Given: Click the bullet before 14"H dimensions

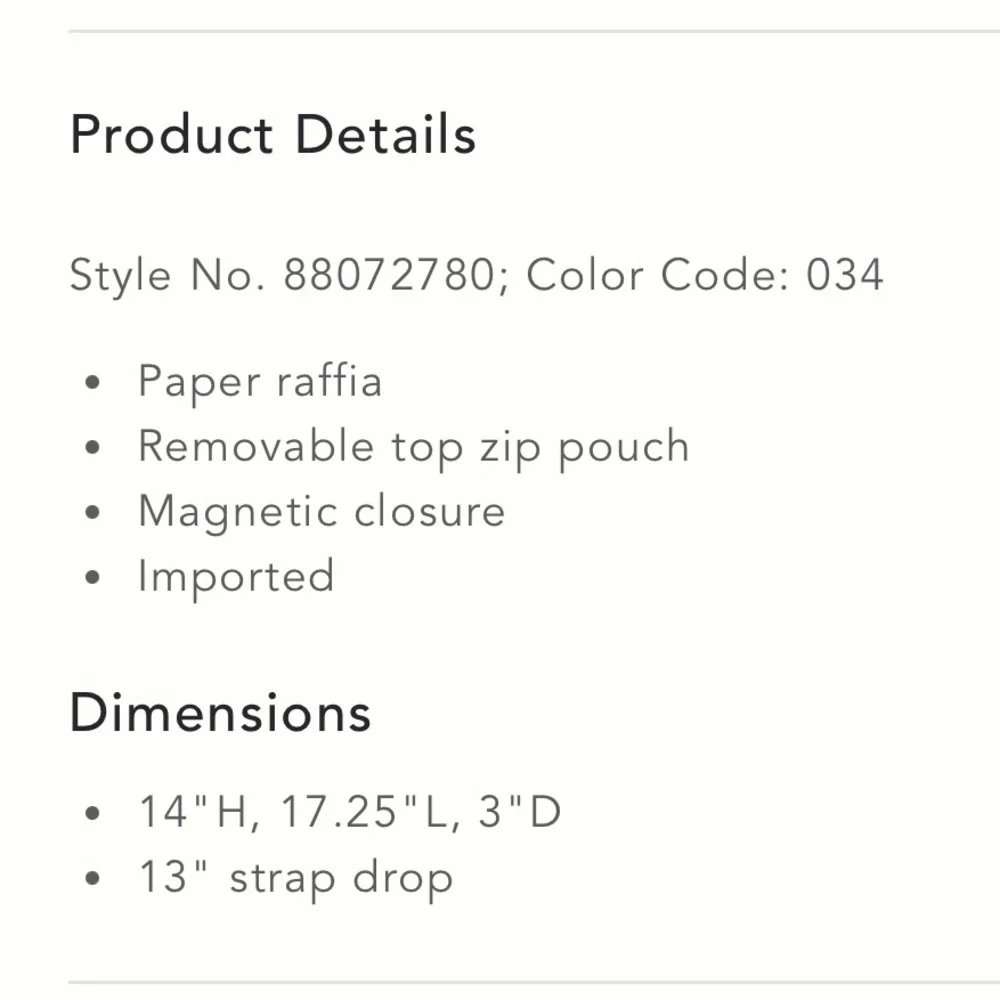Looking at the screenshot, I should coord(92,813).
